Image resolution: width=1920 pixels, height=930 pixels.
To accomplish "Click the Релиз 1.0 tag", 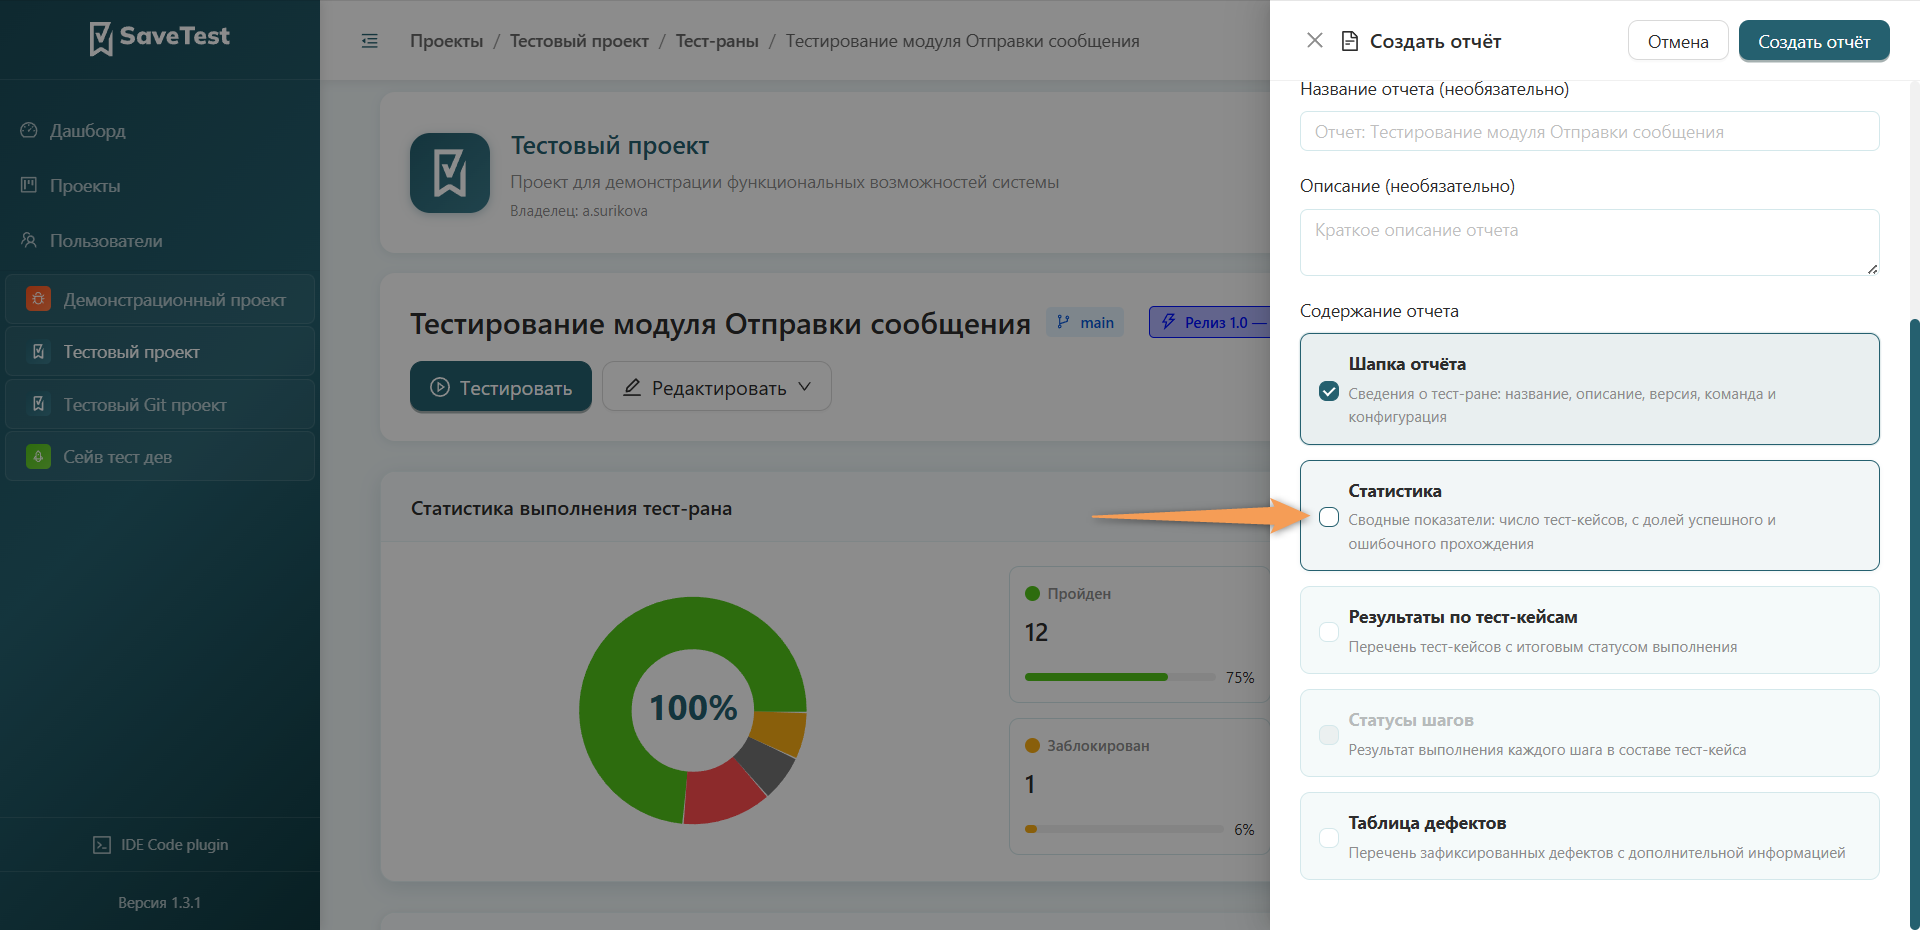I will click(1209, 322).
